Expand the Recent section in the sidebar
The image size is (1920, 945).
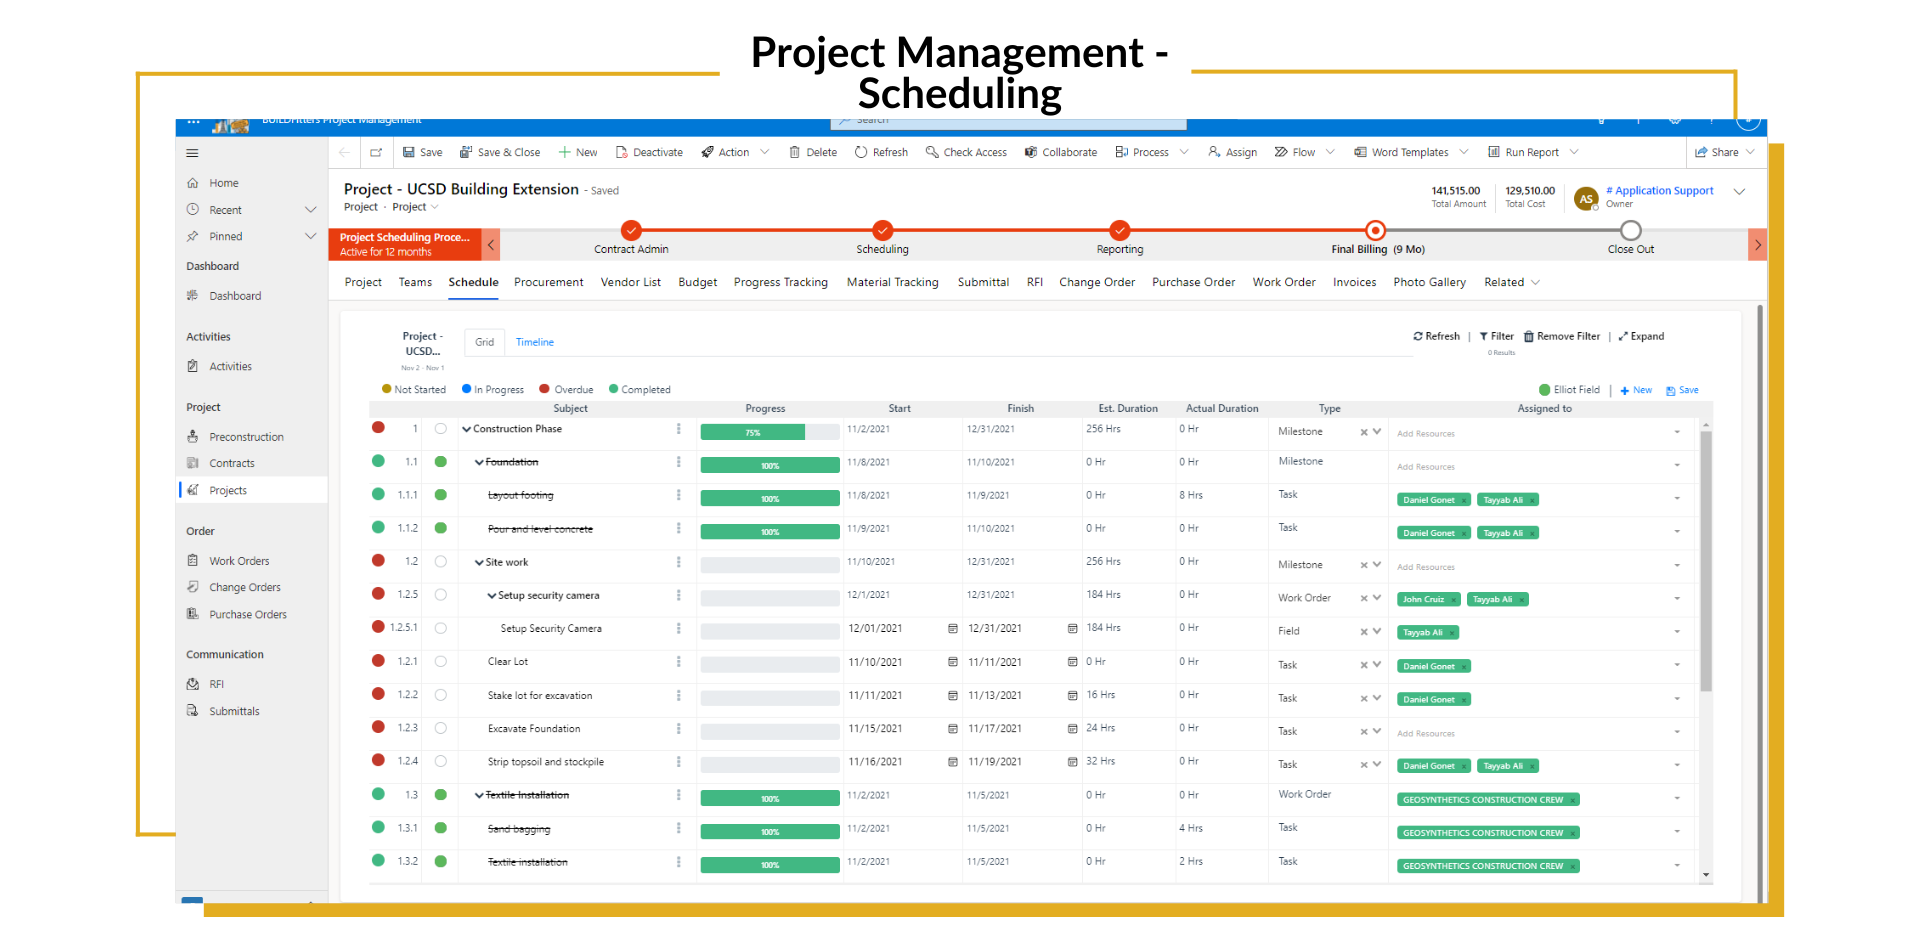click(x=311, y=209)
